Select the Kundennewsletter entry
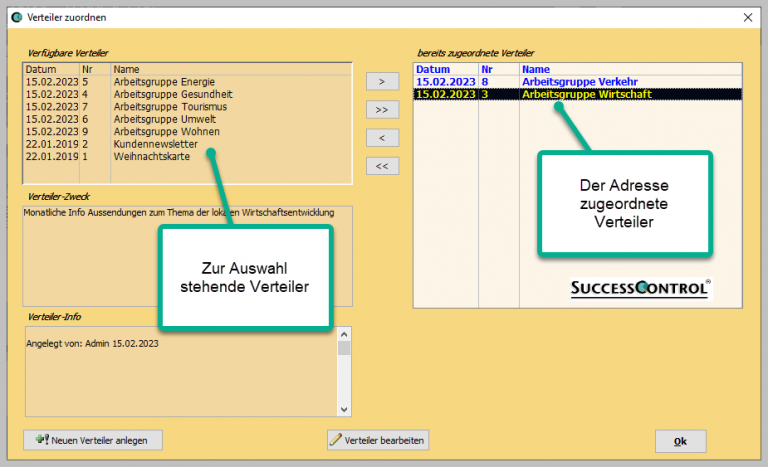Image resolution: width=768 pixels, height=467 pixels. point(155,144)
